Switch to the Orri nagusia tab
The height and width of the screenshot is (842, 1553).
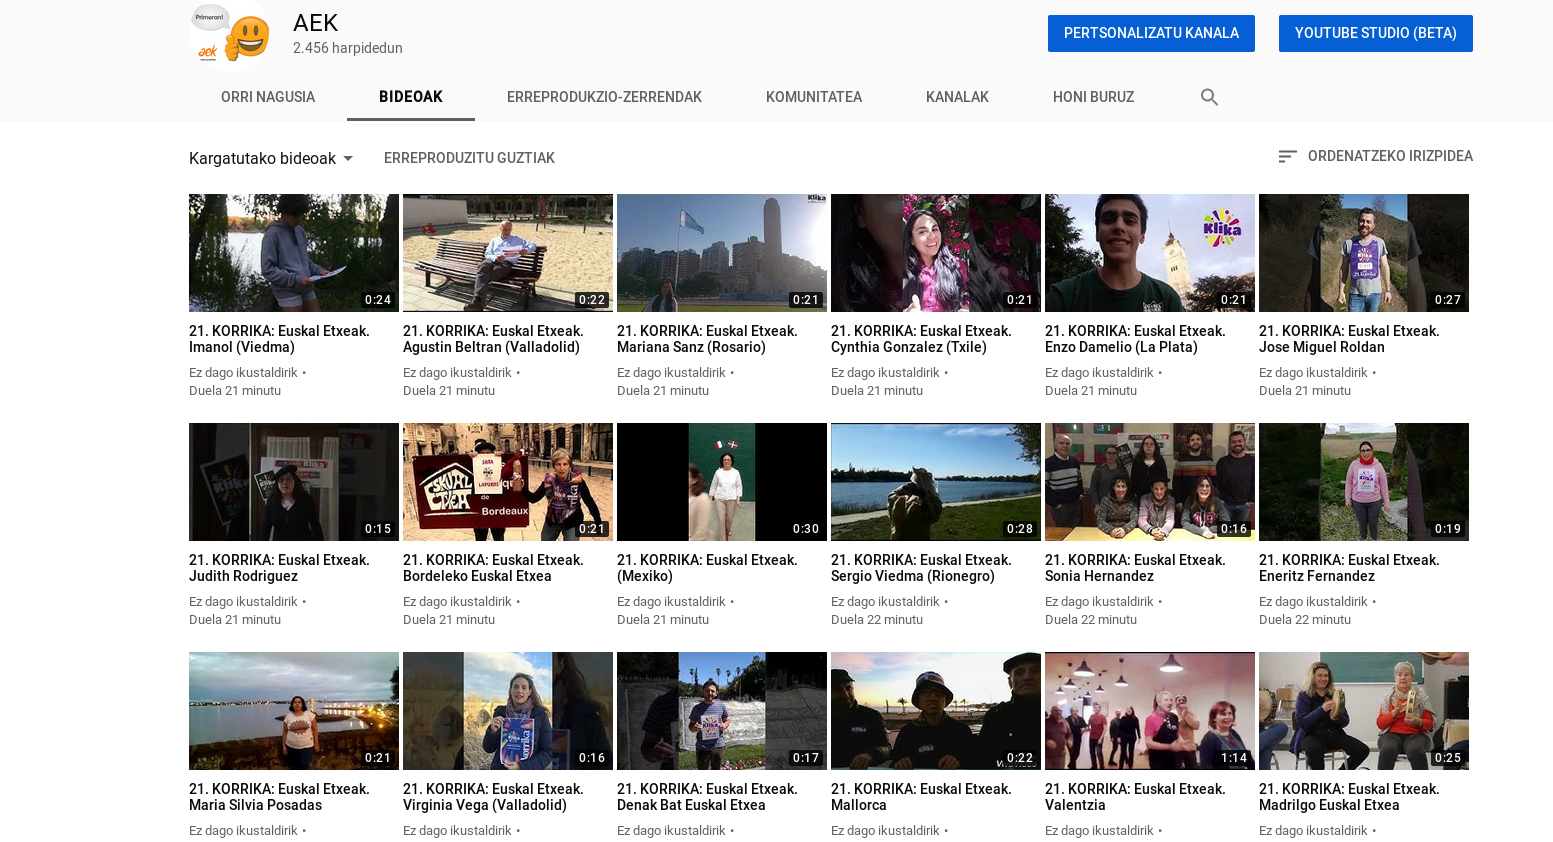coord(268,97)
